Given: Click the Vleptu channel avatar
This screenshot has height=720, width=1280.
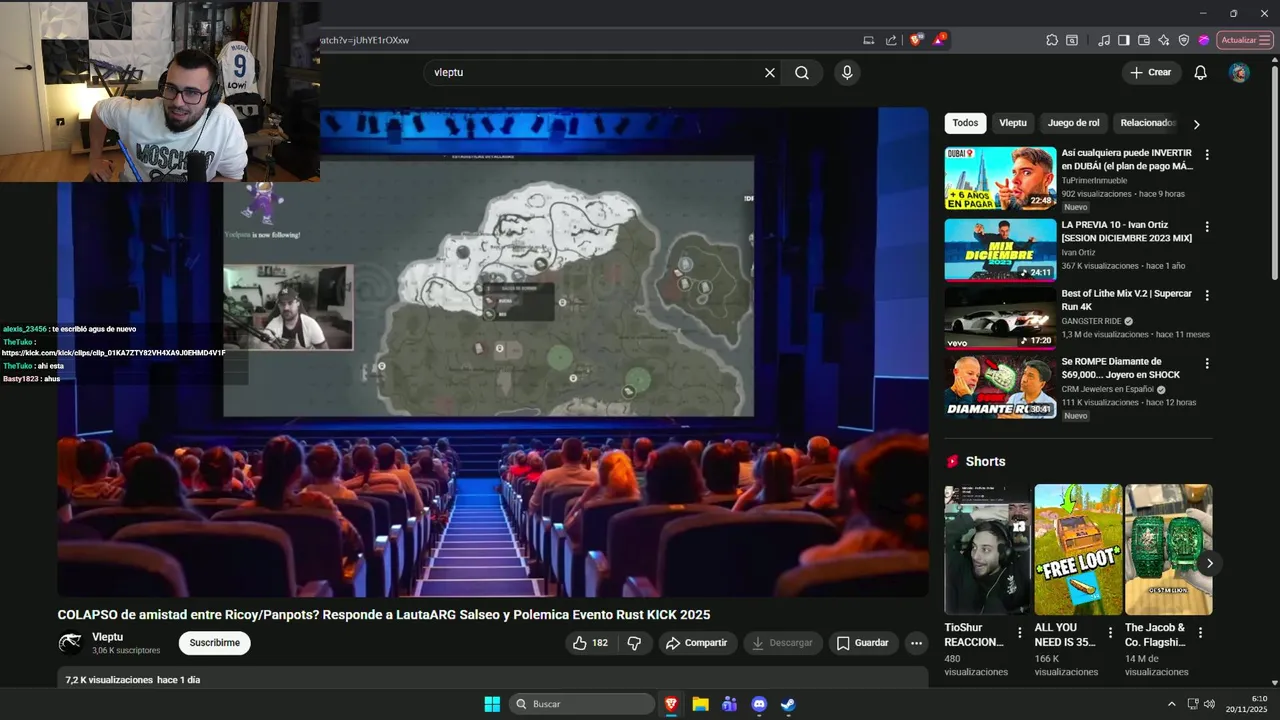Looking at the screenshot, I should [70, 643].
